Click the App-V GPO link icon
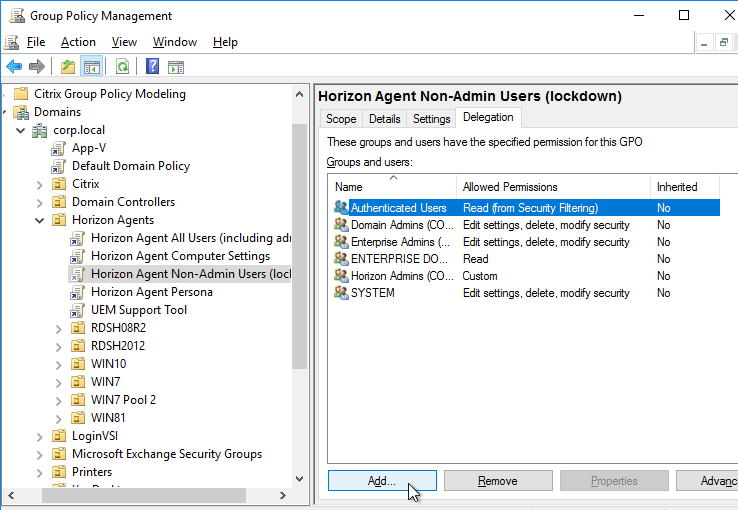This screenshot has width=738, height=510. point(58,149)
